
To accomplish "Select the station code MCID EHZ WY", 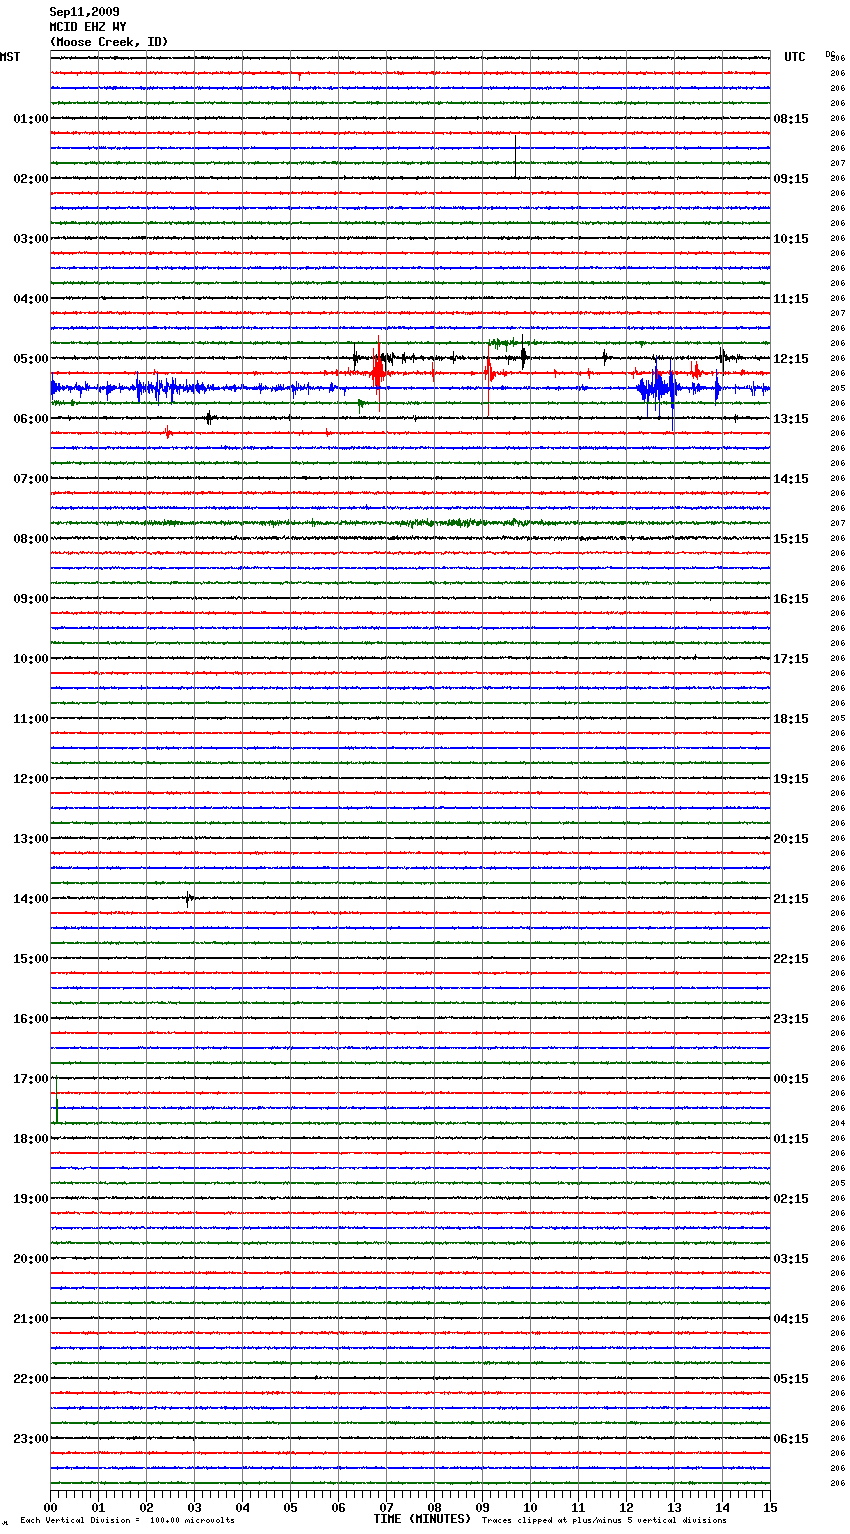I will pos(88,27).
